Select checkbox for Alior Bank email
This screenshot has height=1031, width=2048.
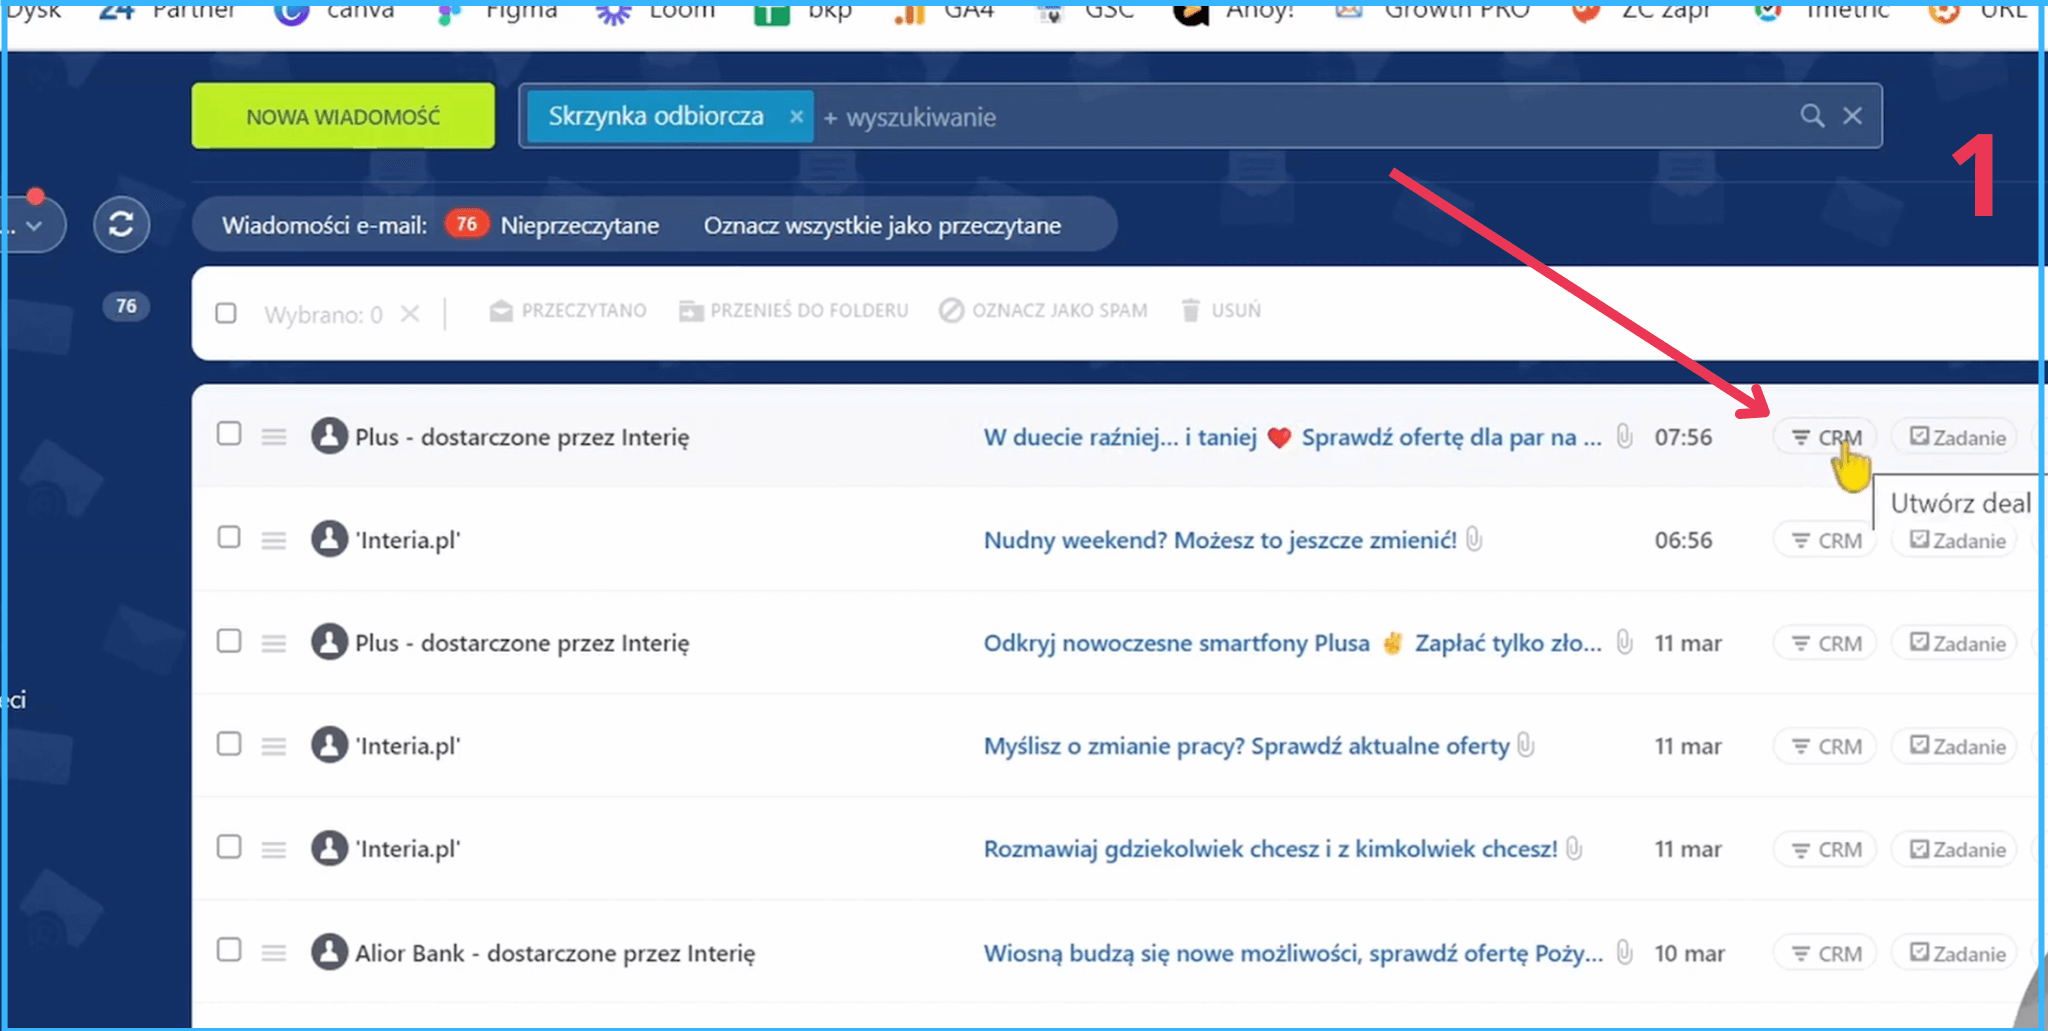229,950
